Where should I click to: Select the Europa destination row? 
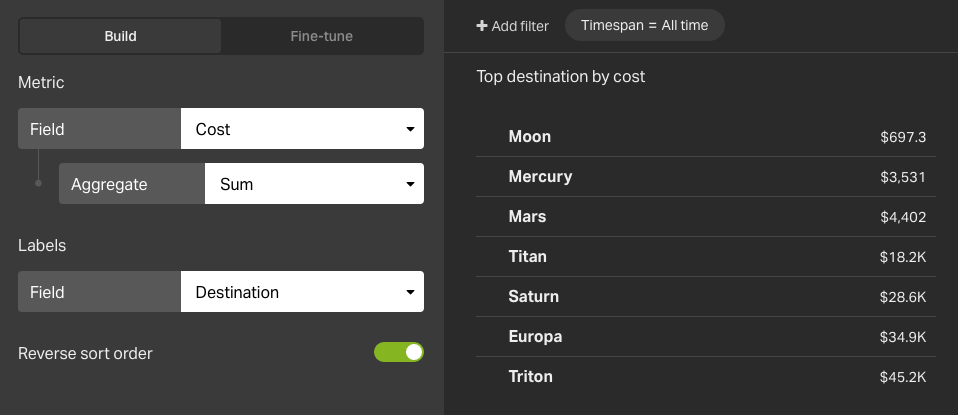click(x=706, y=337)
